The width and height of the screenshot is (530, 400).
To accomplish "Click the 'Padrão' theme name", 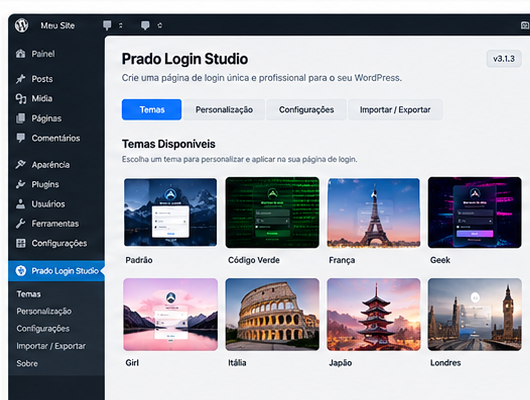I will 139,260.
